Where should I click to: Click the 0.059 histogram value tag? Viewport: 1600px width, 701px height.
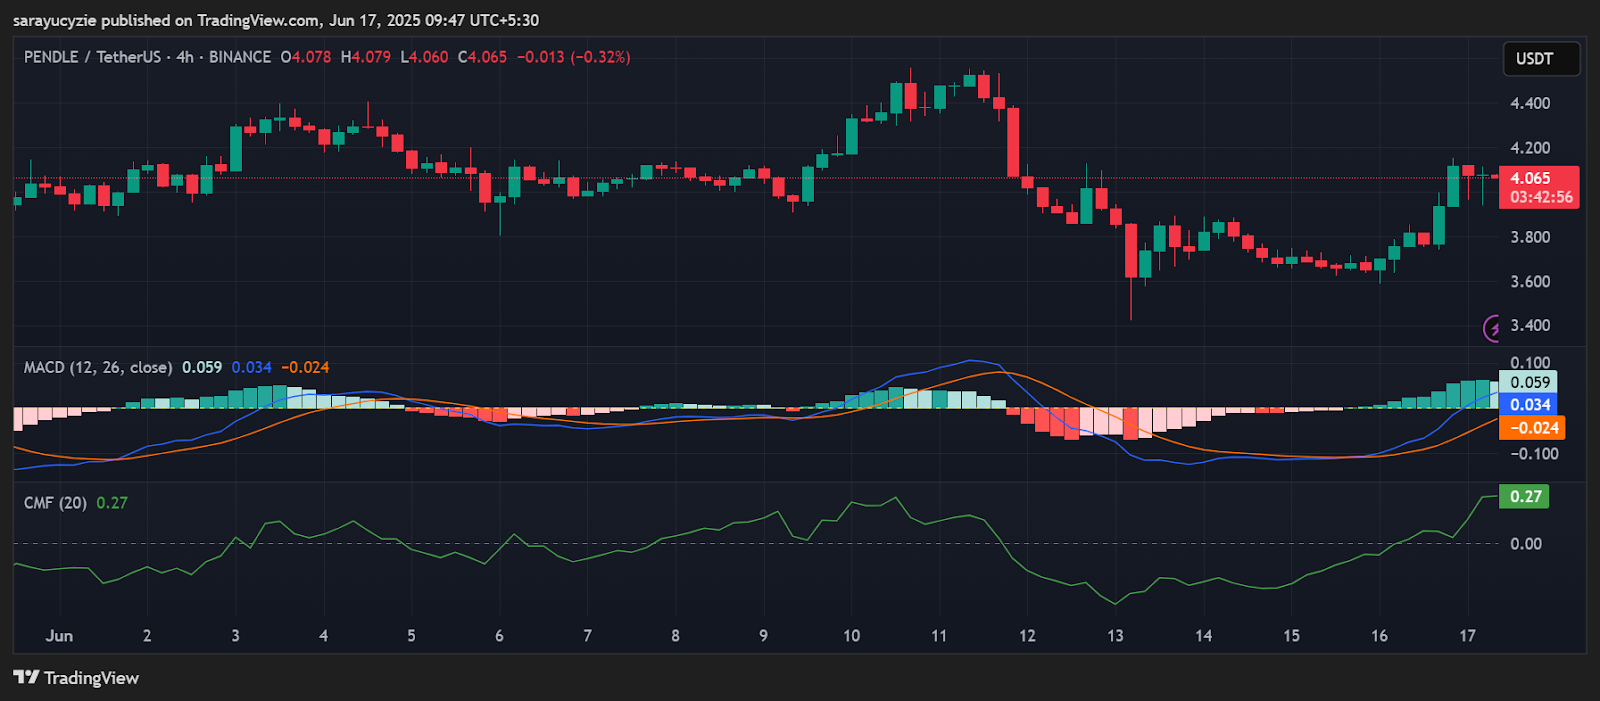(1529, 382)
